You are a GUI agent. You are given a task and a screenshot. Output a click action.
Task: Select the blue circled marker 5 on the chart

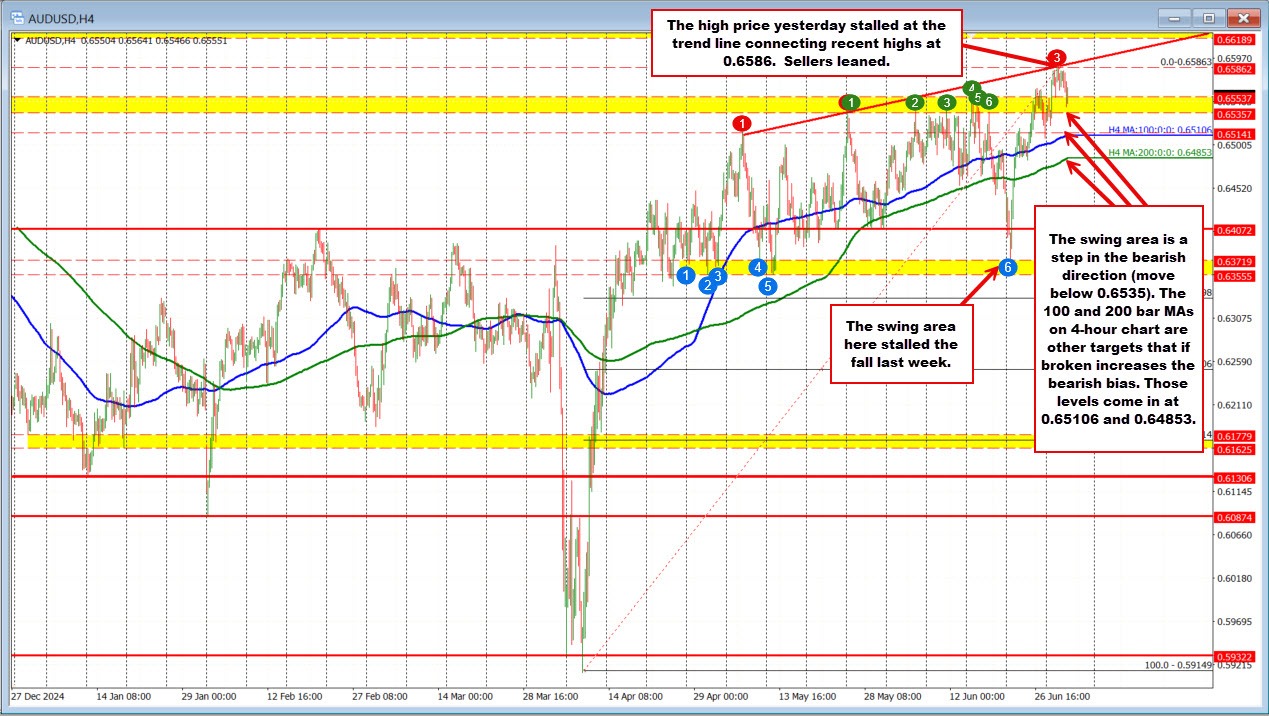coord(768,286)
